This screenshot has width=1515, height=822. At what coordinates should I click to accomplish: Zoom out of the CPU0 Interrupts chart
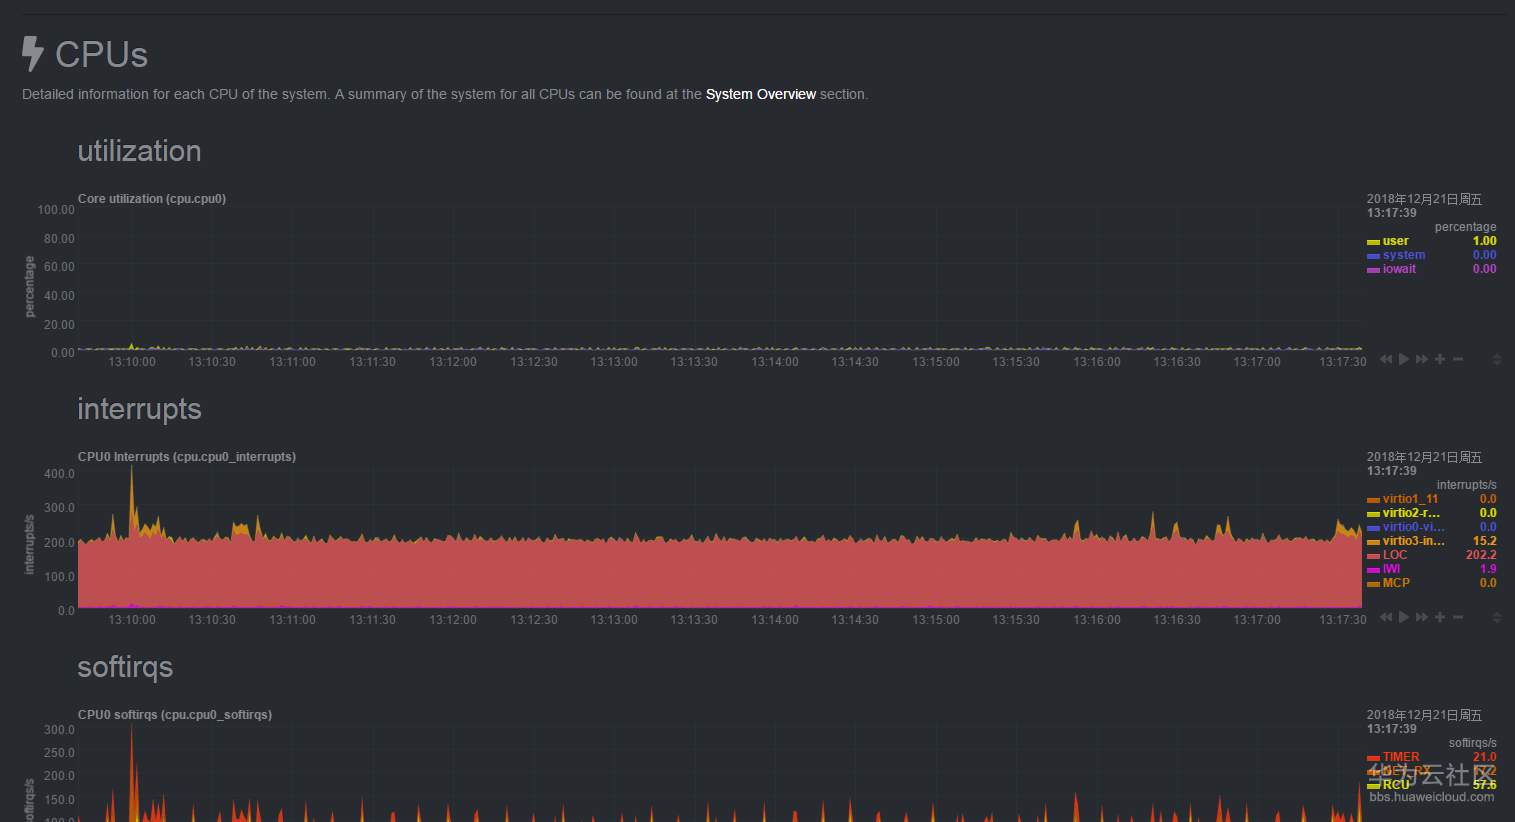tap(1458, 617)
